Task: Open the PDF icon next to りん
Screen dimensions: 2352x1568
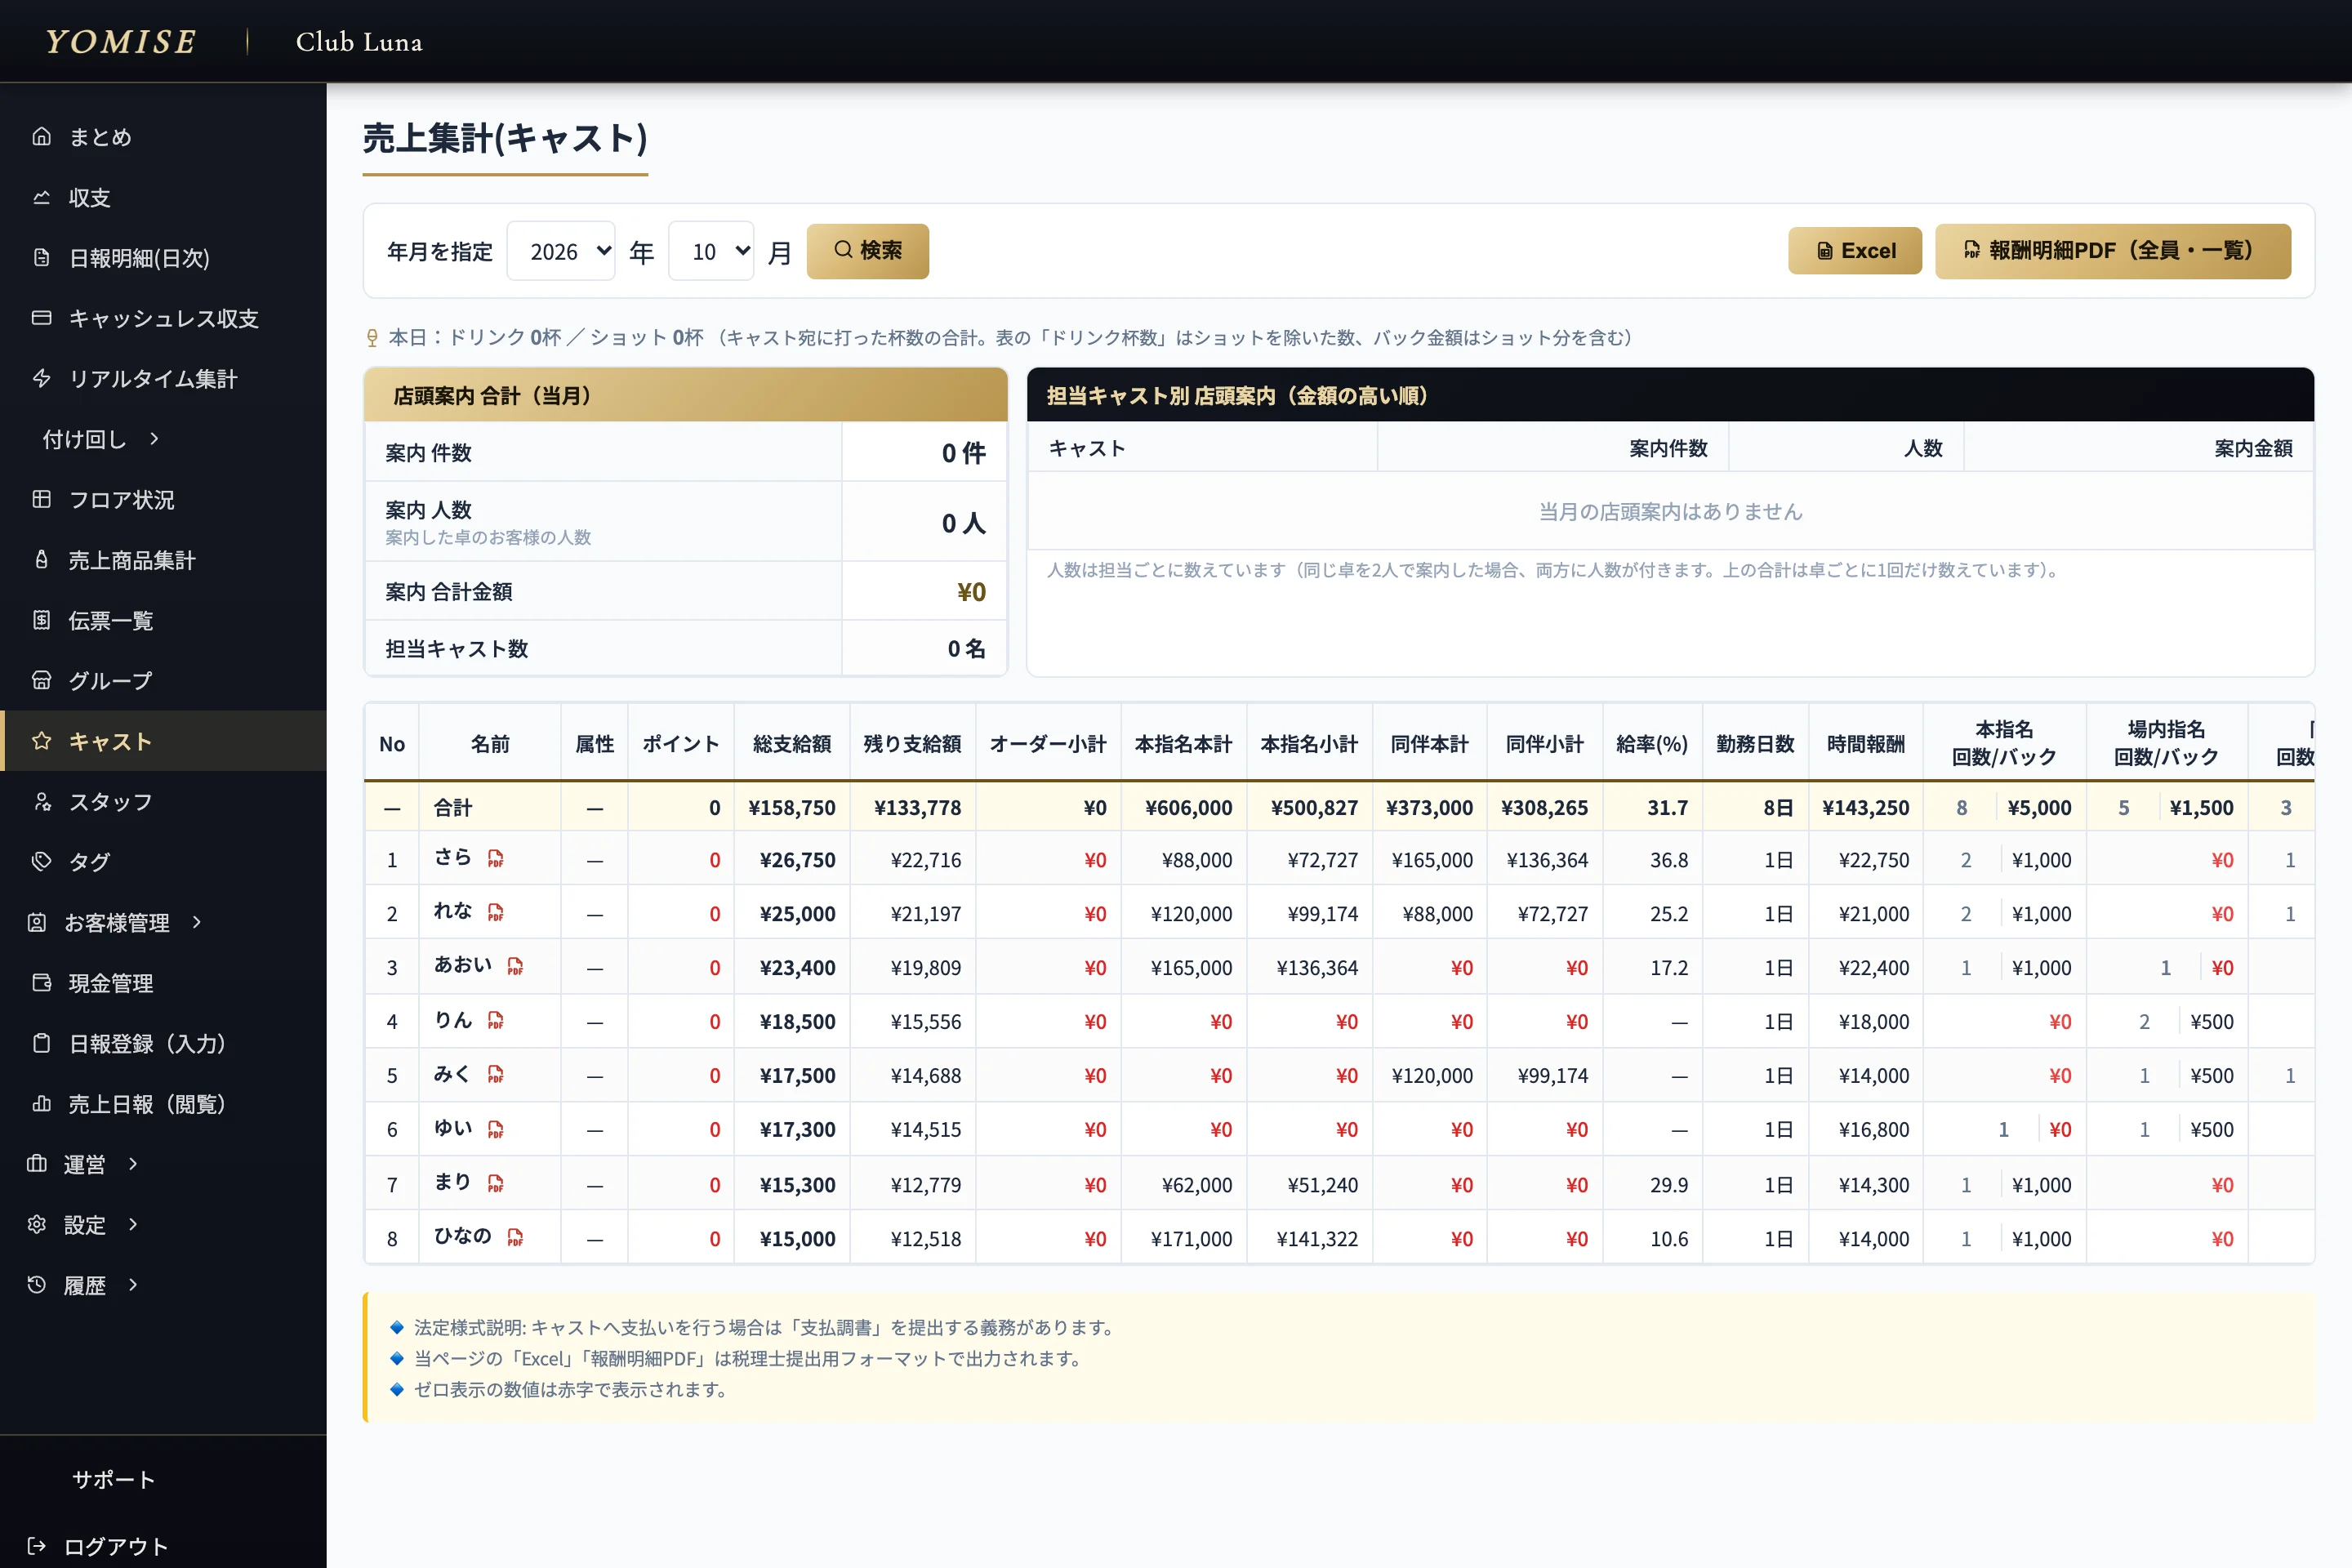Action: [495, 1021]
